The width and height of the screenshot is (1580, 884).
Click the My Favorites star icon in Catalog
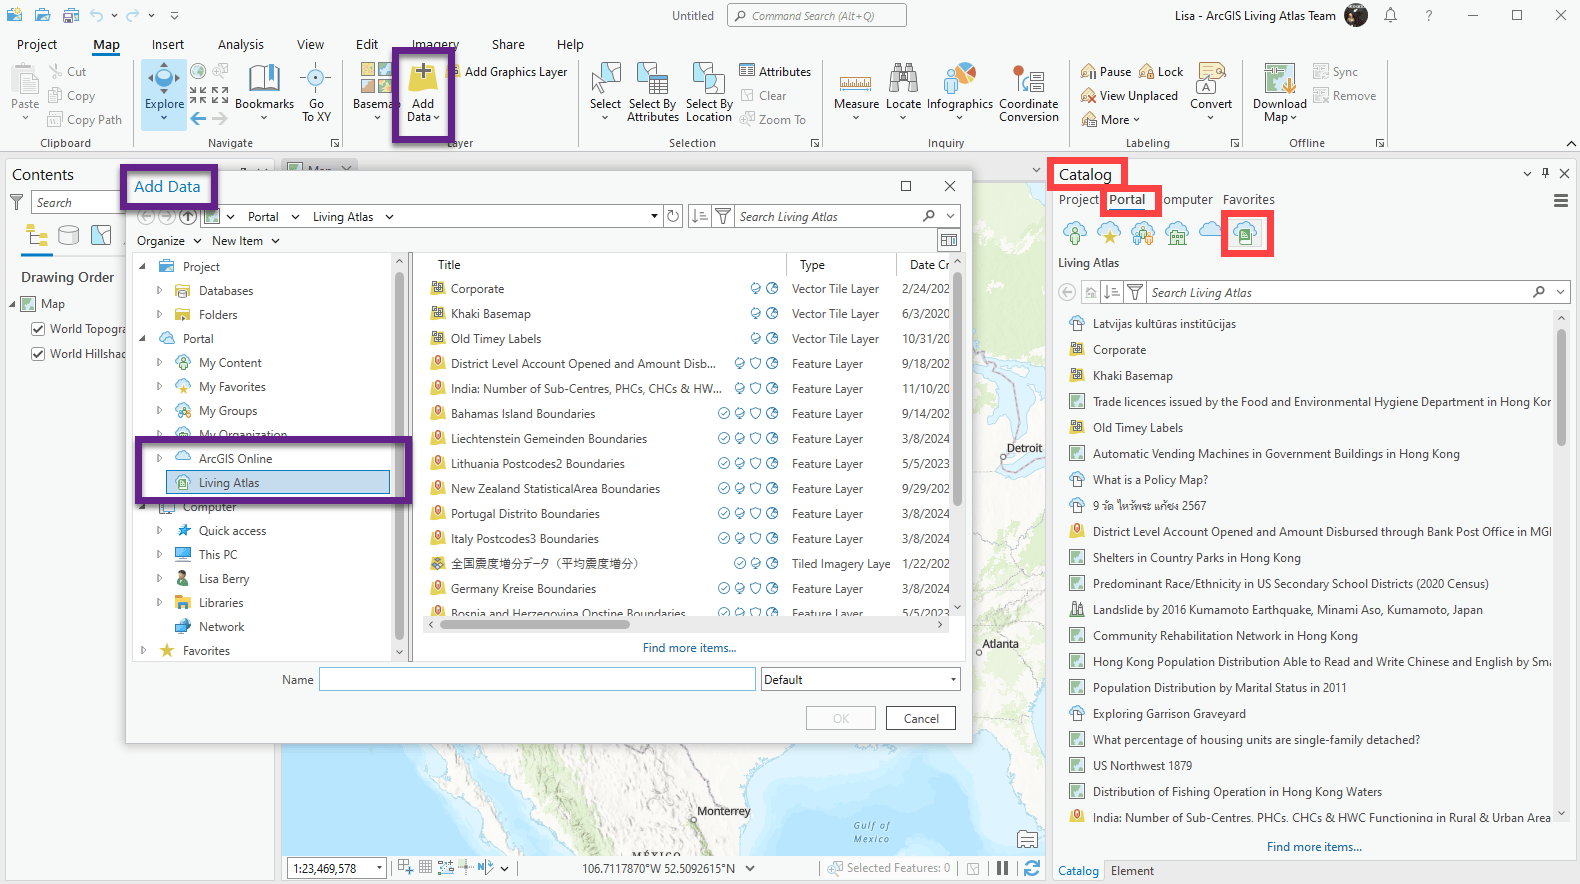point(1109,234)
